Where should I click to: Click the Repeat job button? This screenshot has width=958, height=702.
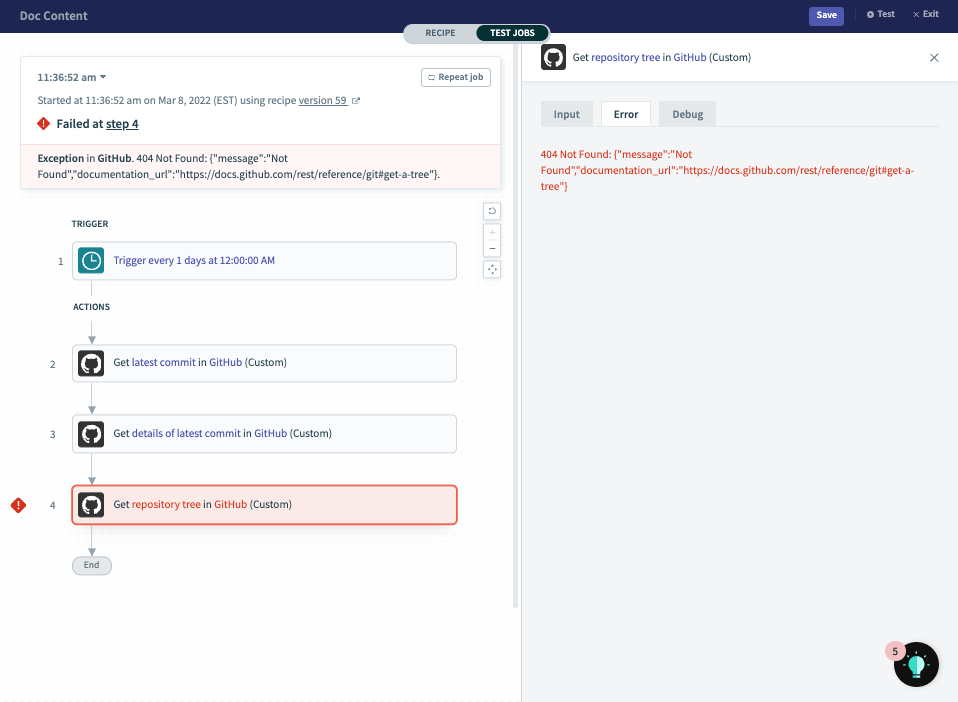(456, 77)
